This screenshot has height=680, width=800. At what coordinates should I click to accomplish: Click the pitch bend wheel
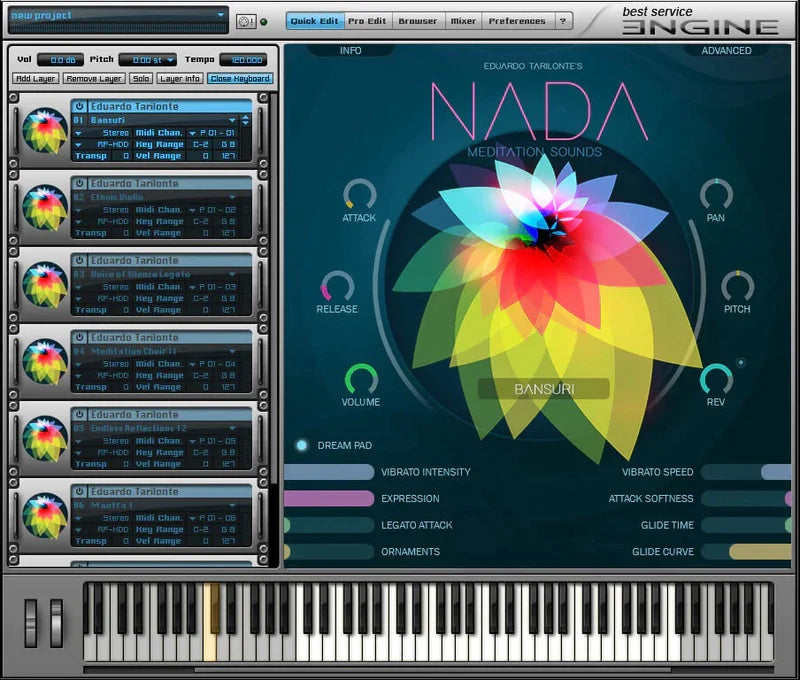click(31, 623)
